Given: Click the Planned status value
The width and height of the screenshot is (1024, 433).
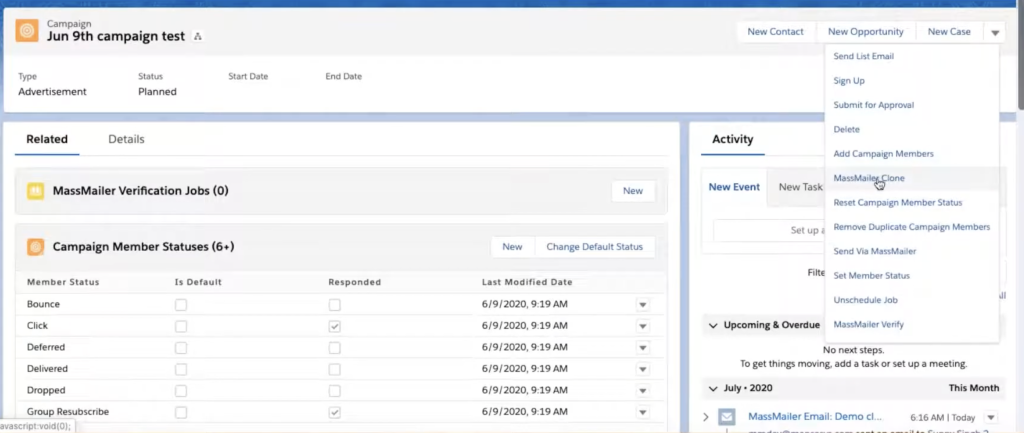Looking at the screenshot, I should [x=157, y=91].
